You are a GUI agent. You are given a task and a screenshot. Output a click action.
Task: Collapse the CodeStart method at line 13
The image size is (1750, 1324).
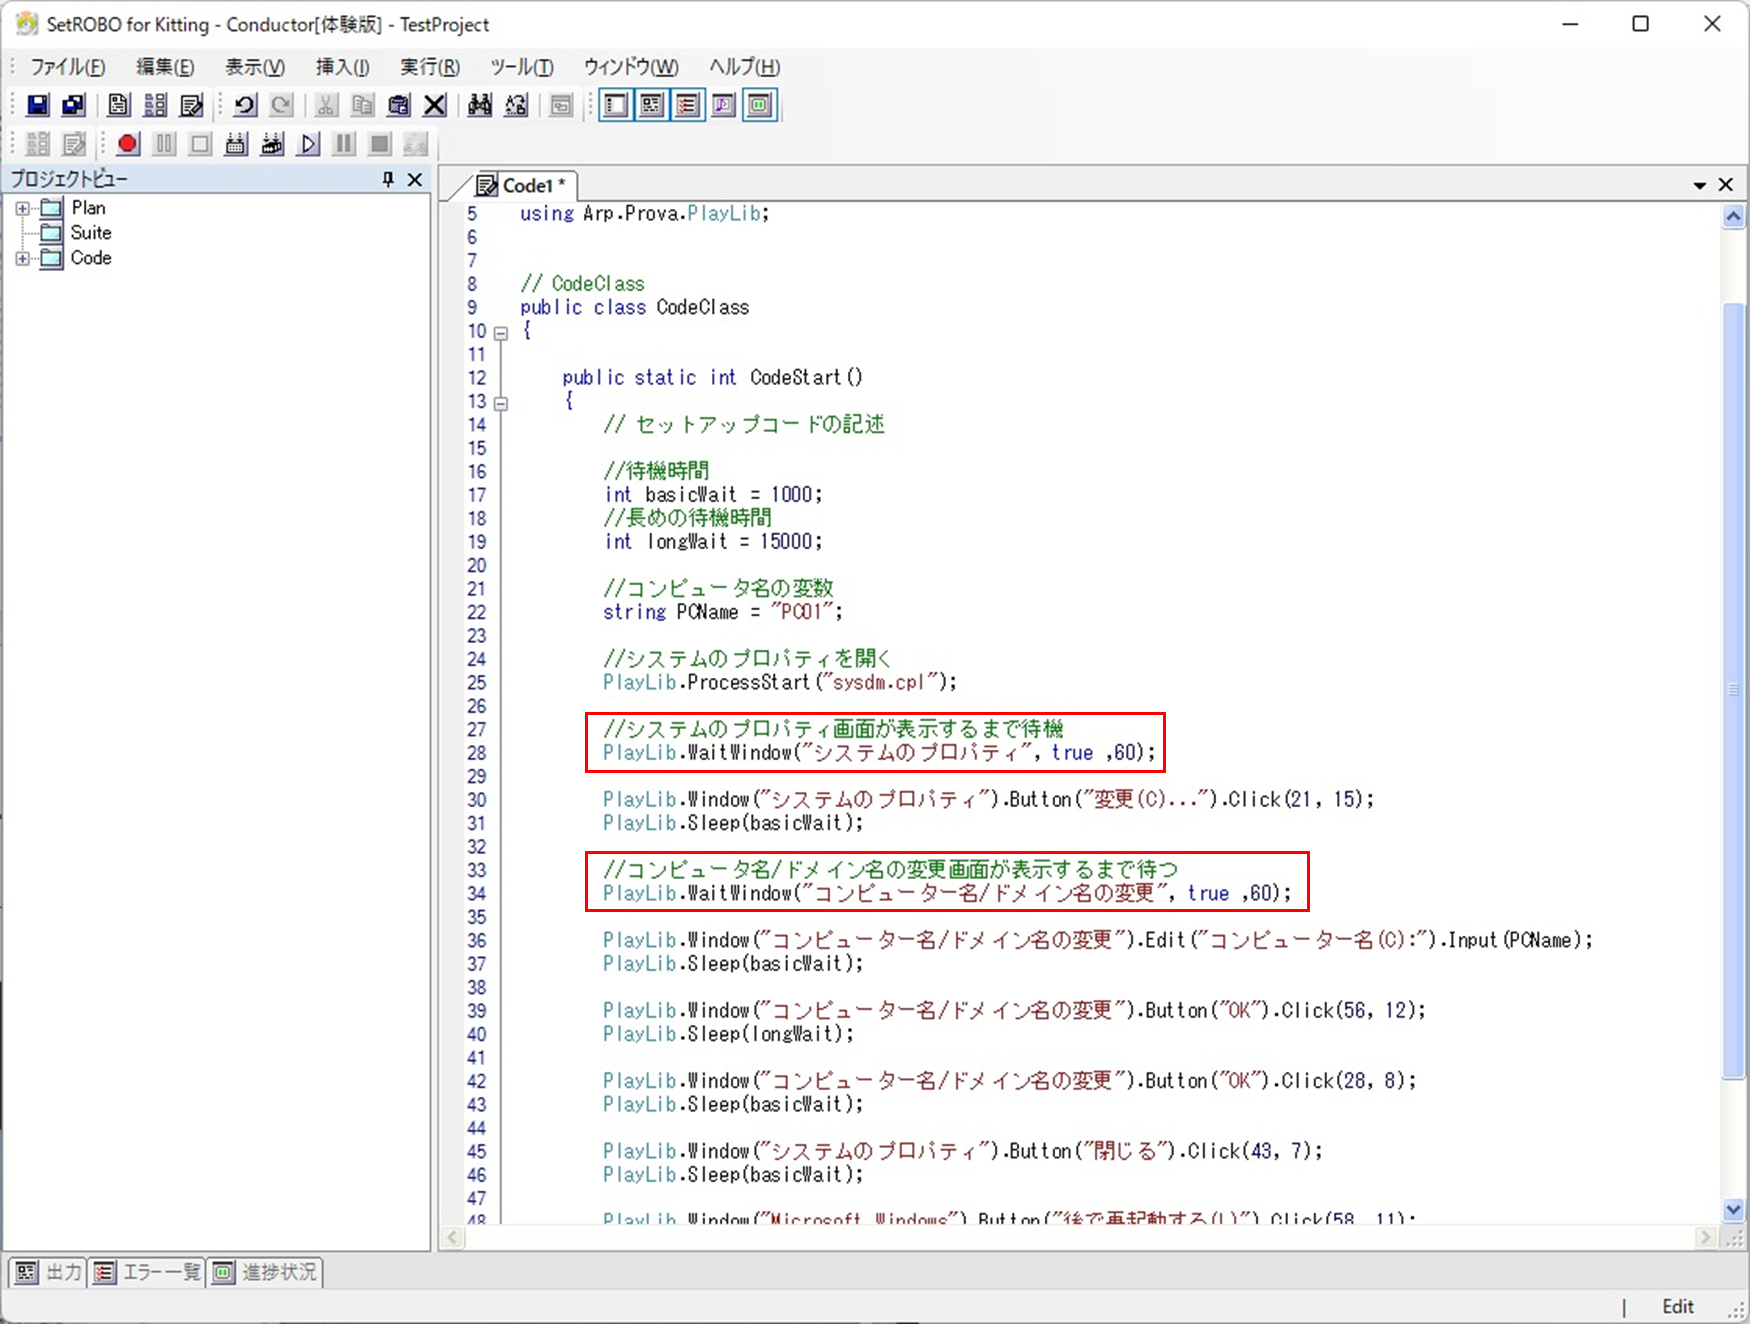click(x=501, y=403)
